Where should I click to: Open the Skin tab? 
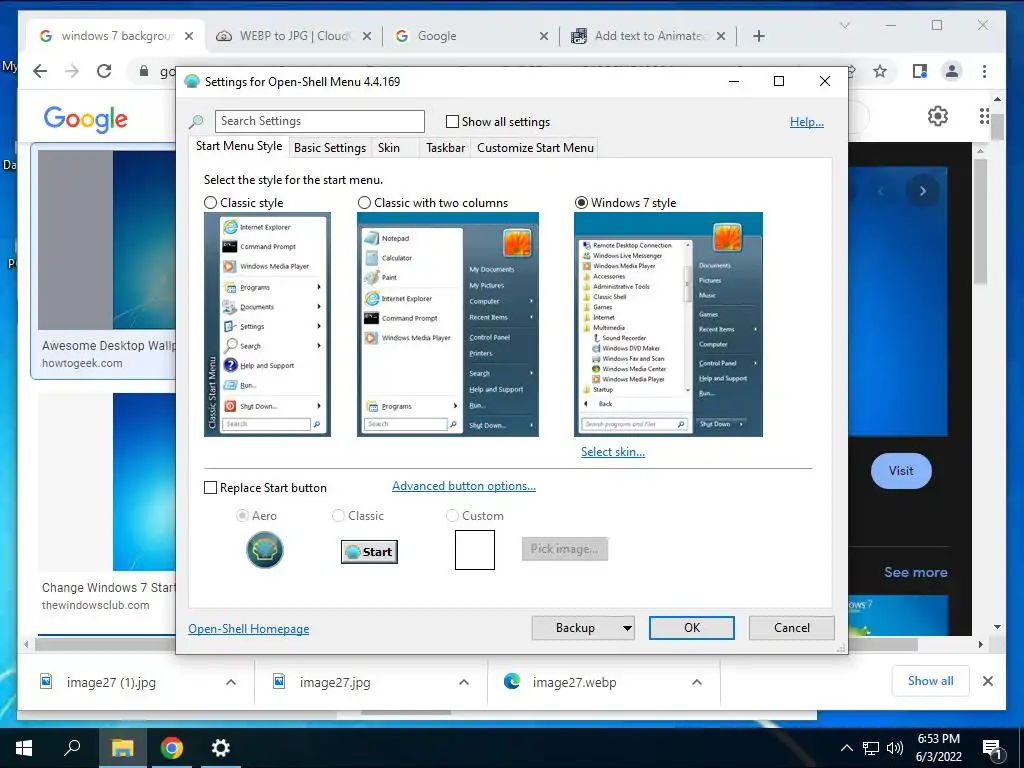tap(389, 148)
